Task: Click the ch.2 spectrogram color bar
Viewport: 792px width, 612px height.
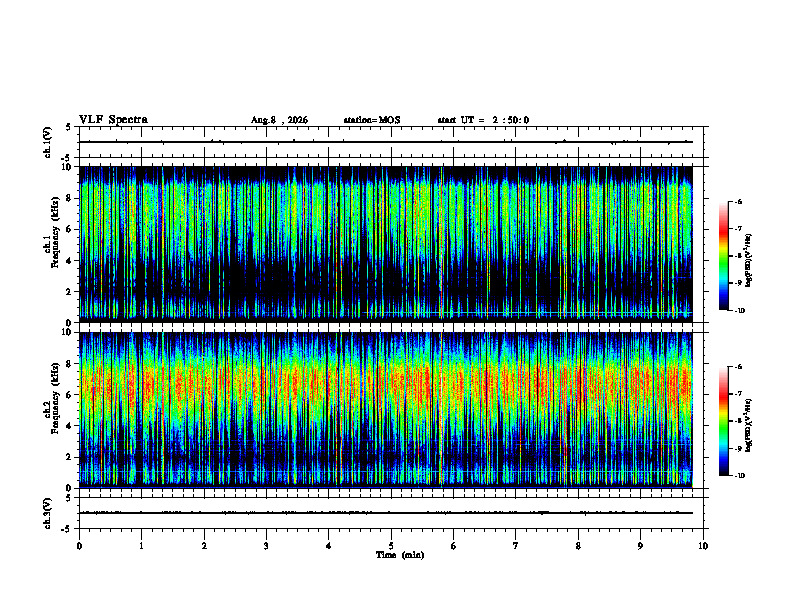Action: pyautogui.click(x=723, y=421)
